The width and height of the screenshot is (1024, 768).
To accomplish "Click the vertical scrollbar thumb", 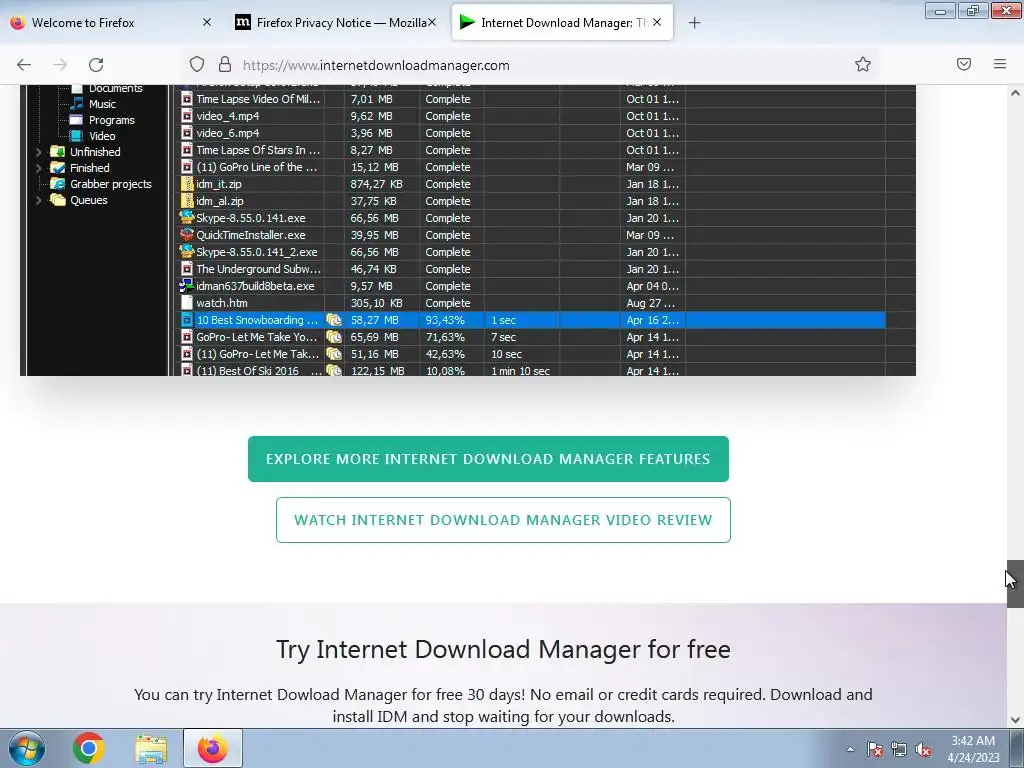I will pyautogui.click(x=1015, y=584).
